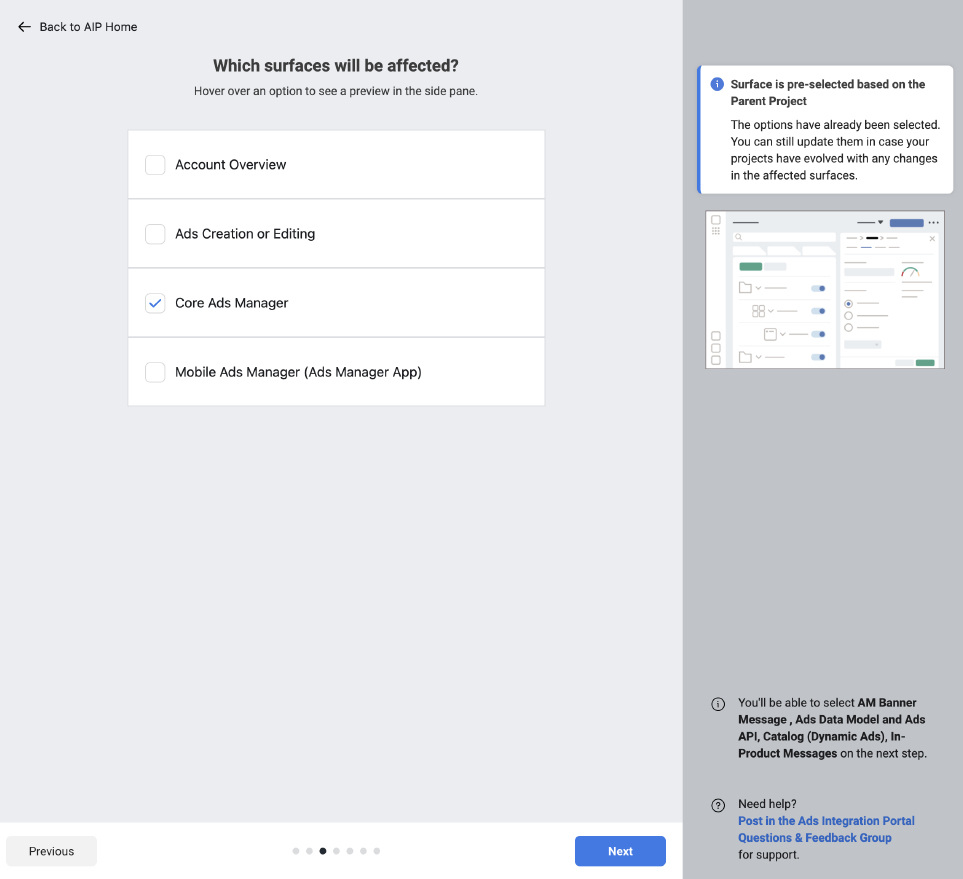Click the question mark icon near Need help

[x=718, y=804]
